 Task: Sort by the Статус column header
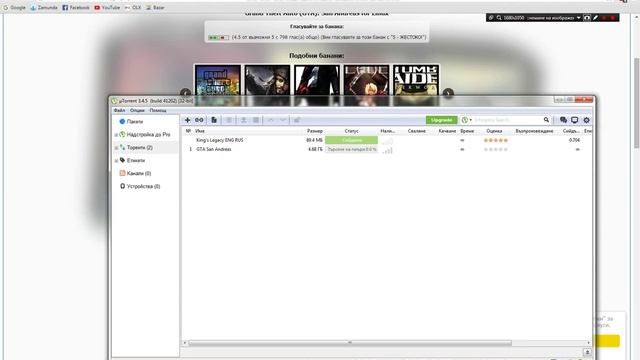(351, 131)
